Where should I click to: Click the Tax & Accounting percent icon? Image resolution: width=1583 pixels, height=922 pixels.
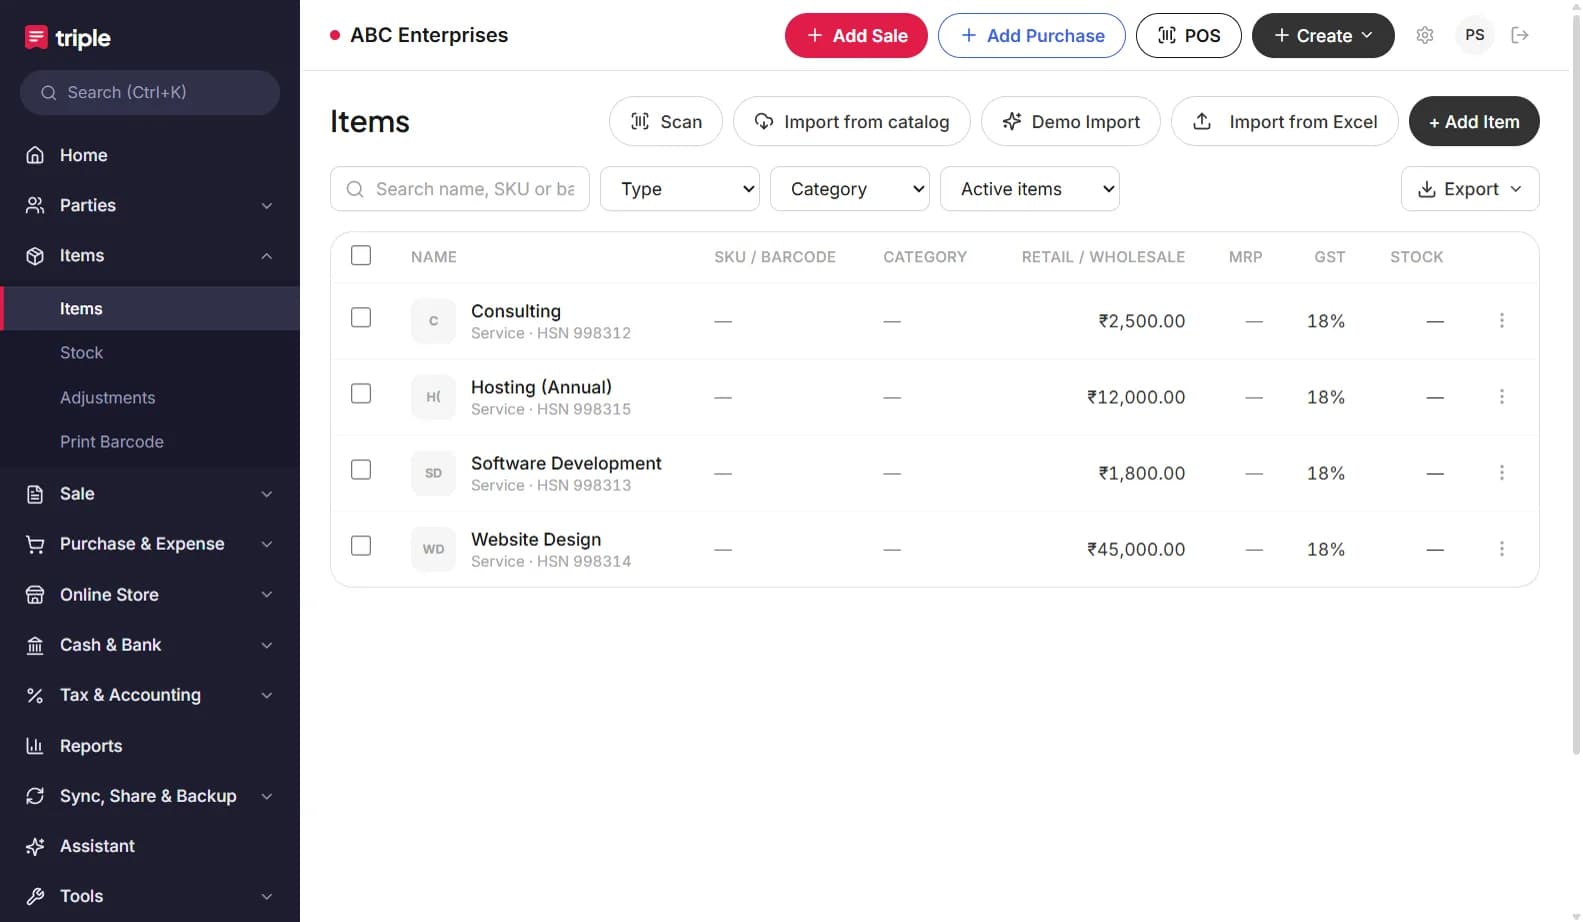click(x=35, y=695)
